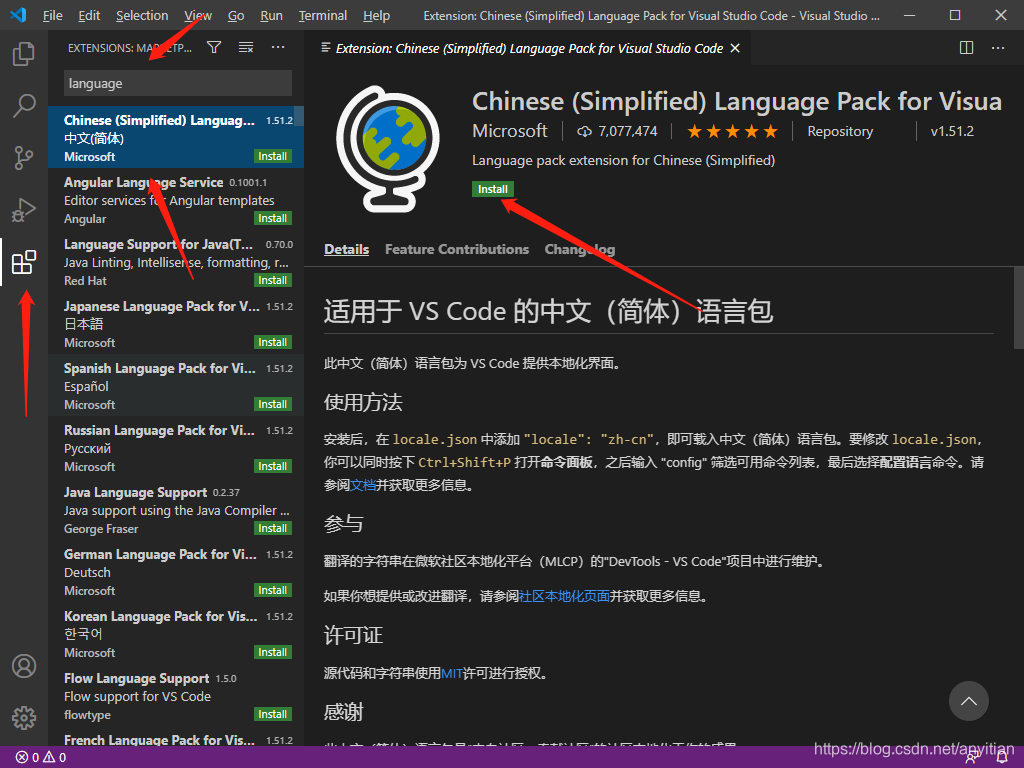Select the Extensions view icon

[24, 262]
